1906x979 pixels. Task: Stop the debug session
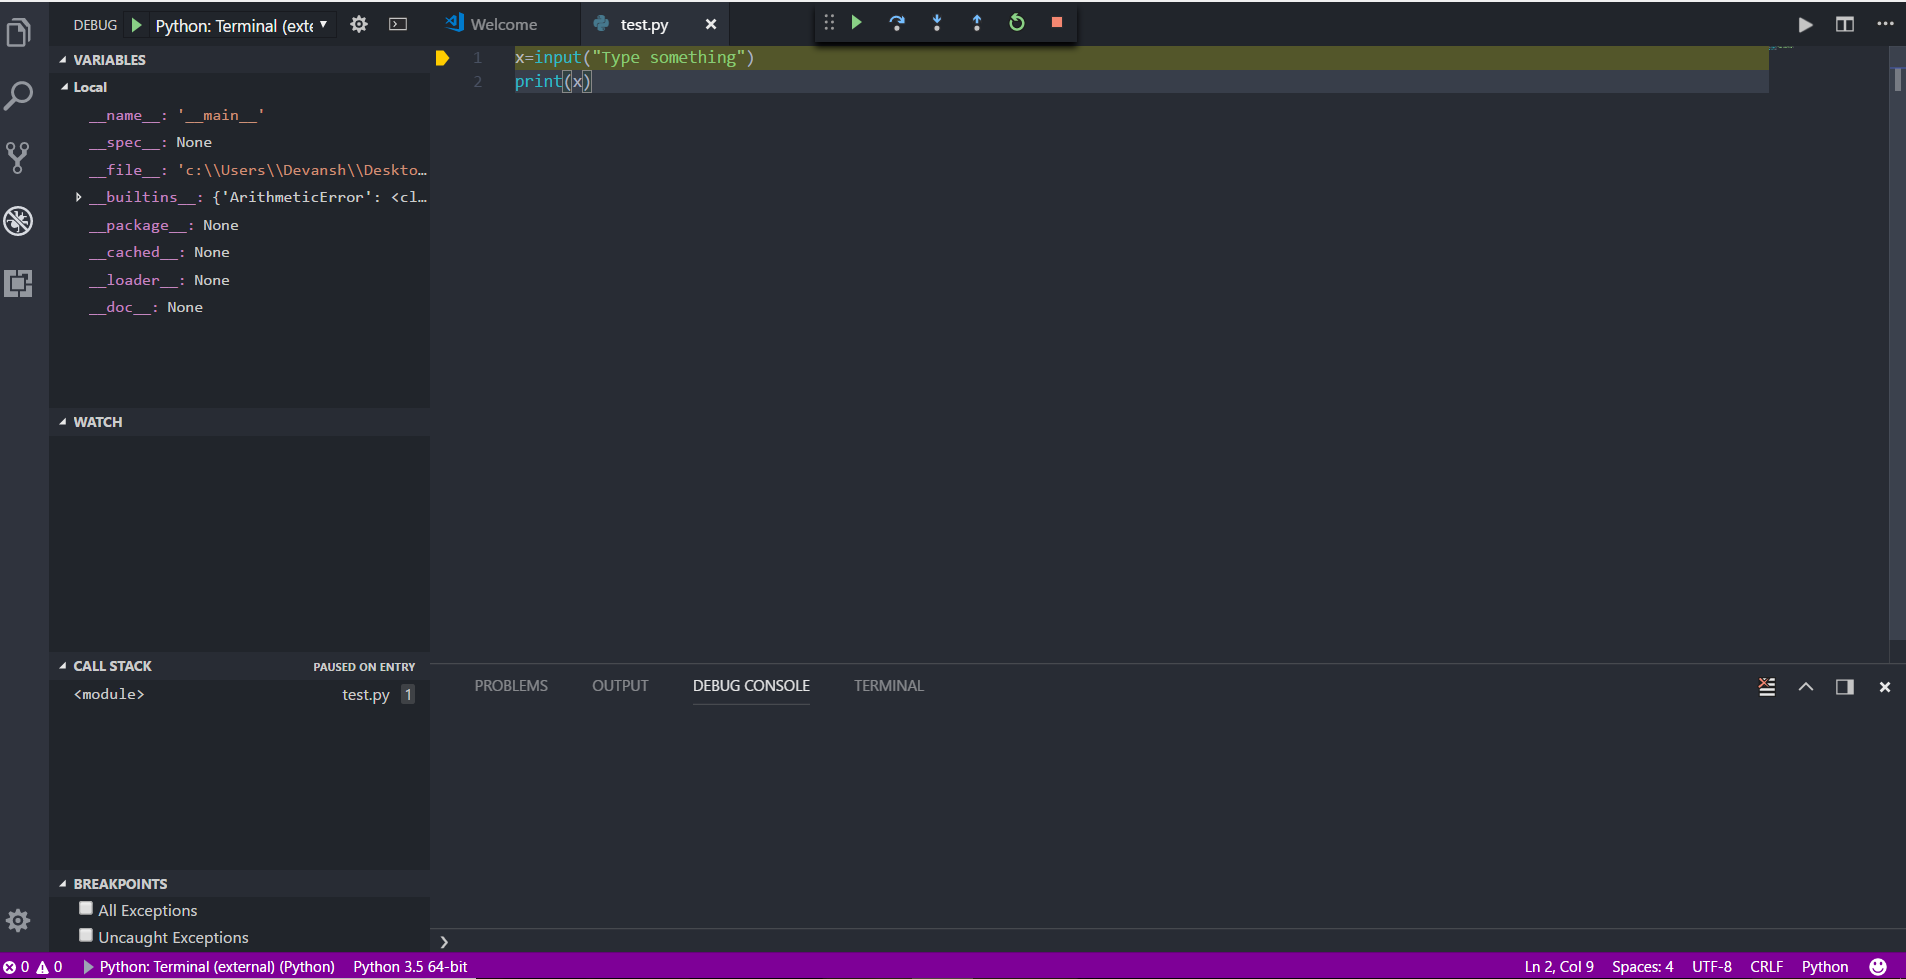pyautogui.click(x=1056, y=22)
